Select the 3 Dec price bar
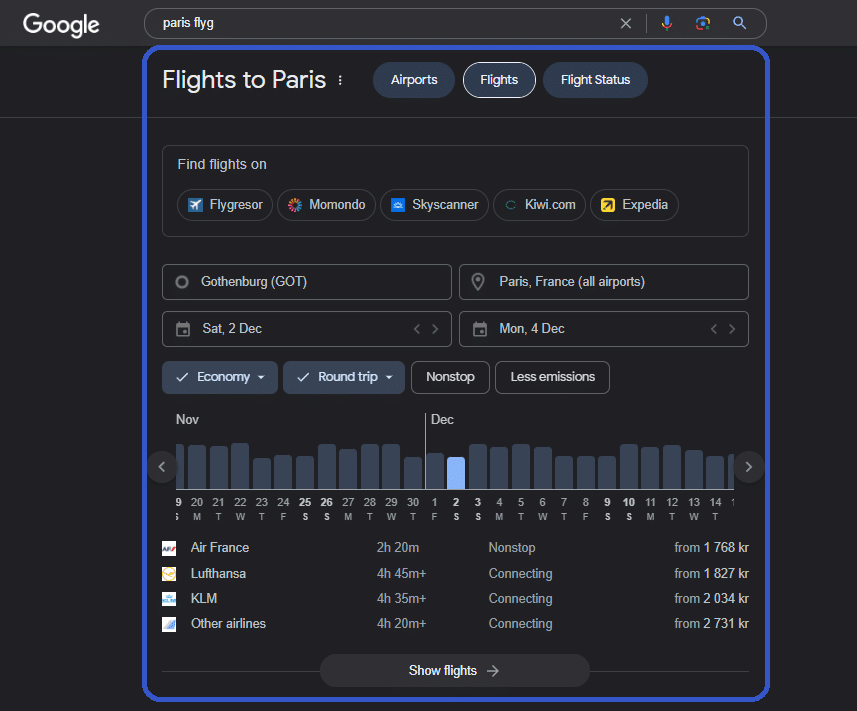The height and width of the screenshot is (711, 857). (478, 466)
